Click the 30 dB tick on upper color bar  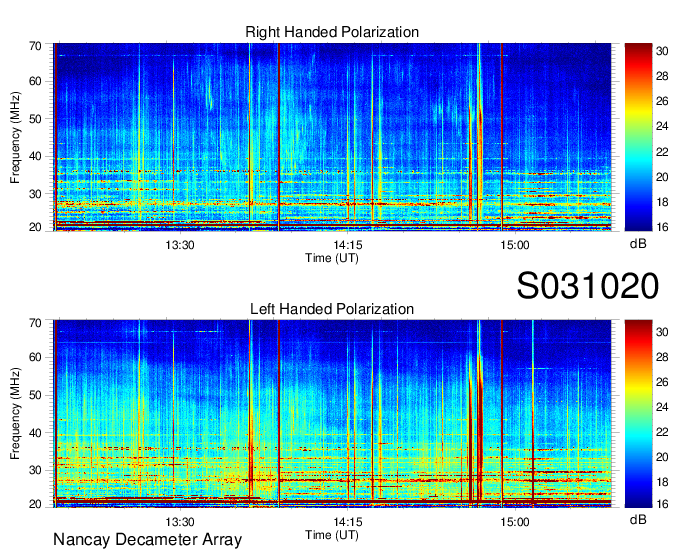(662, 51)
